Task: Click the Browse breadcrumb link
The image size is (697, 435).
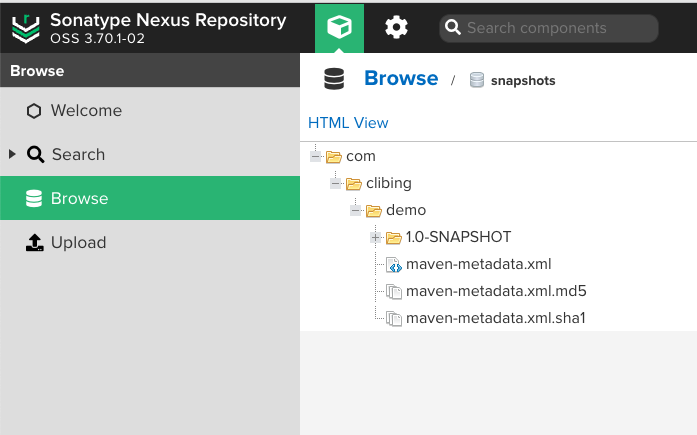Action: (x=401, y=78)
